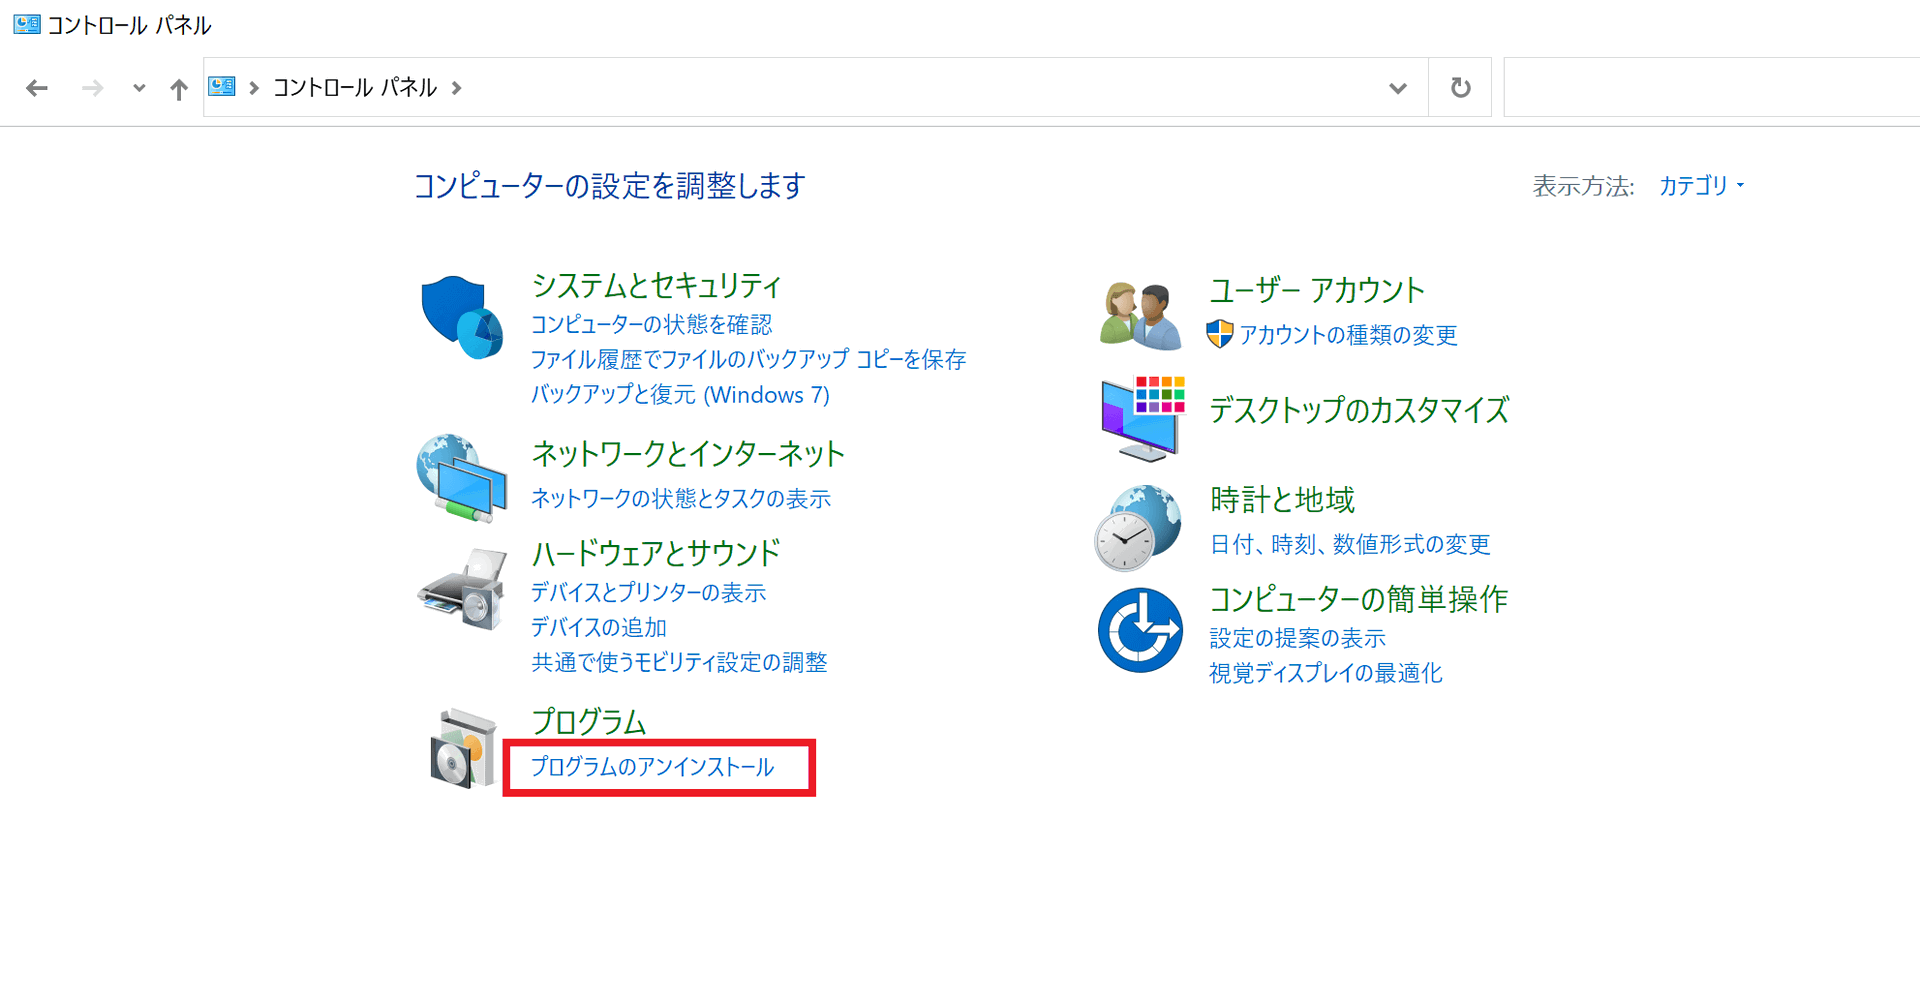Click アカウントの種類の変更 link
The image size is (1920, 1002).
[x=1348, y=335]
